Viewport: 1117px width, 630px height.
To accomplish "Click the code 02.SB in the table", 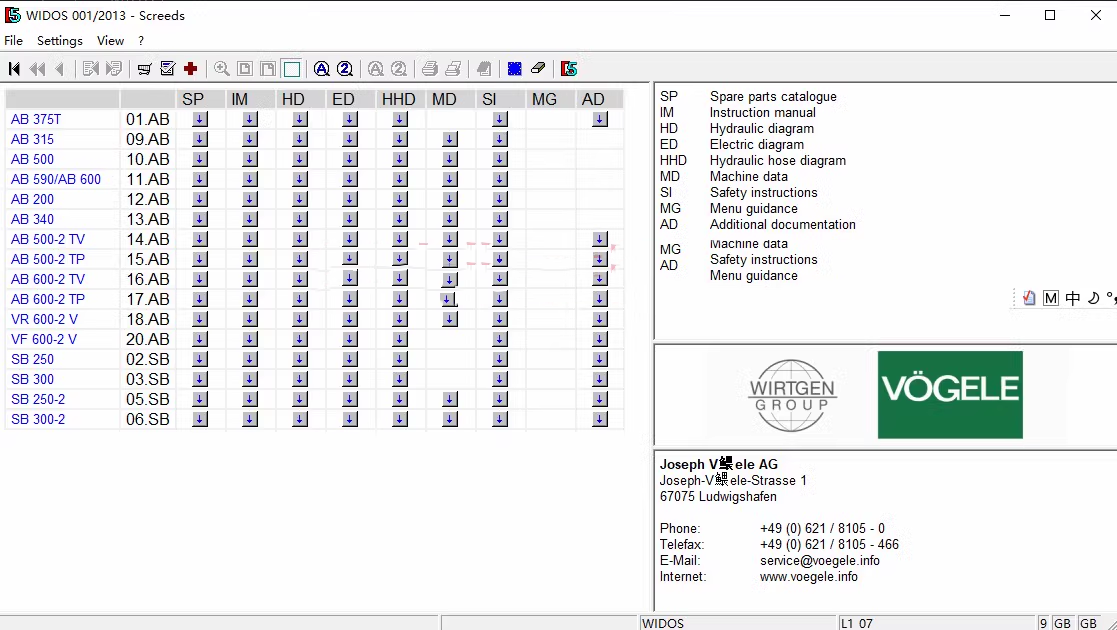I will click(x=147, y=359).
